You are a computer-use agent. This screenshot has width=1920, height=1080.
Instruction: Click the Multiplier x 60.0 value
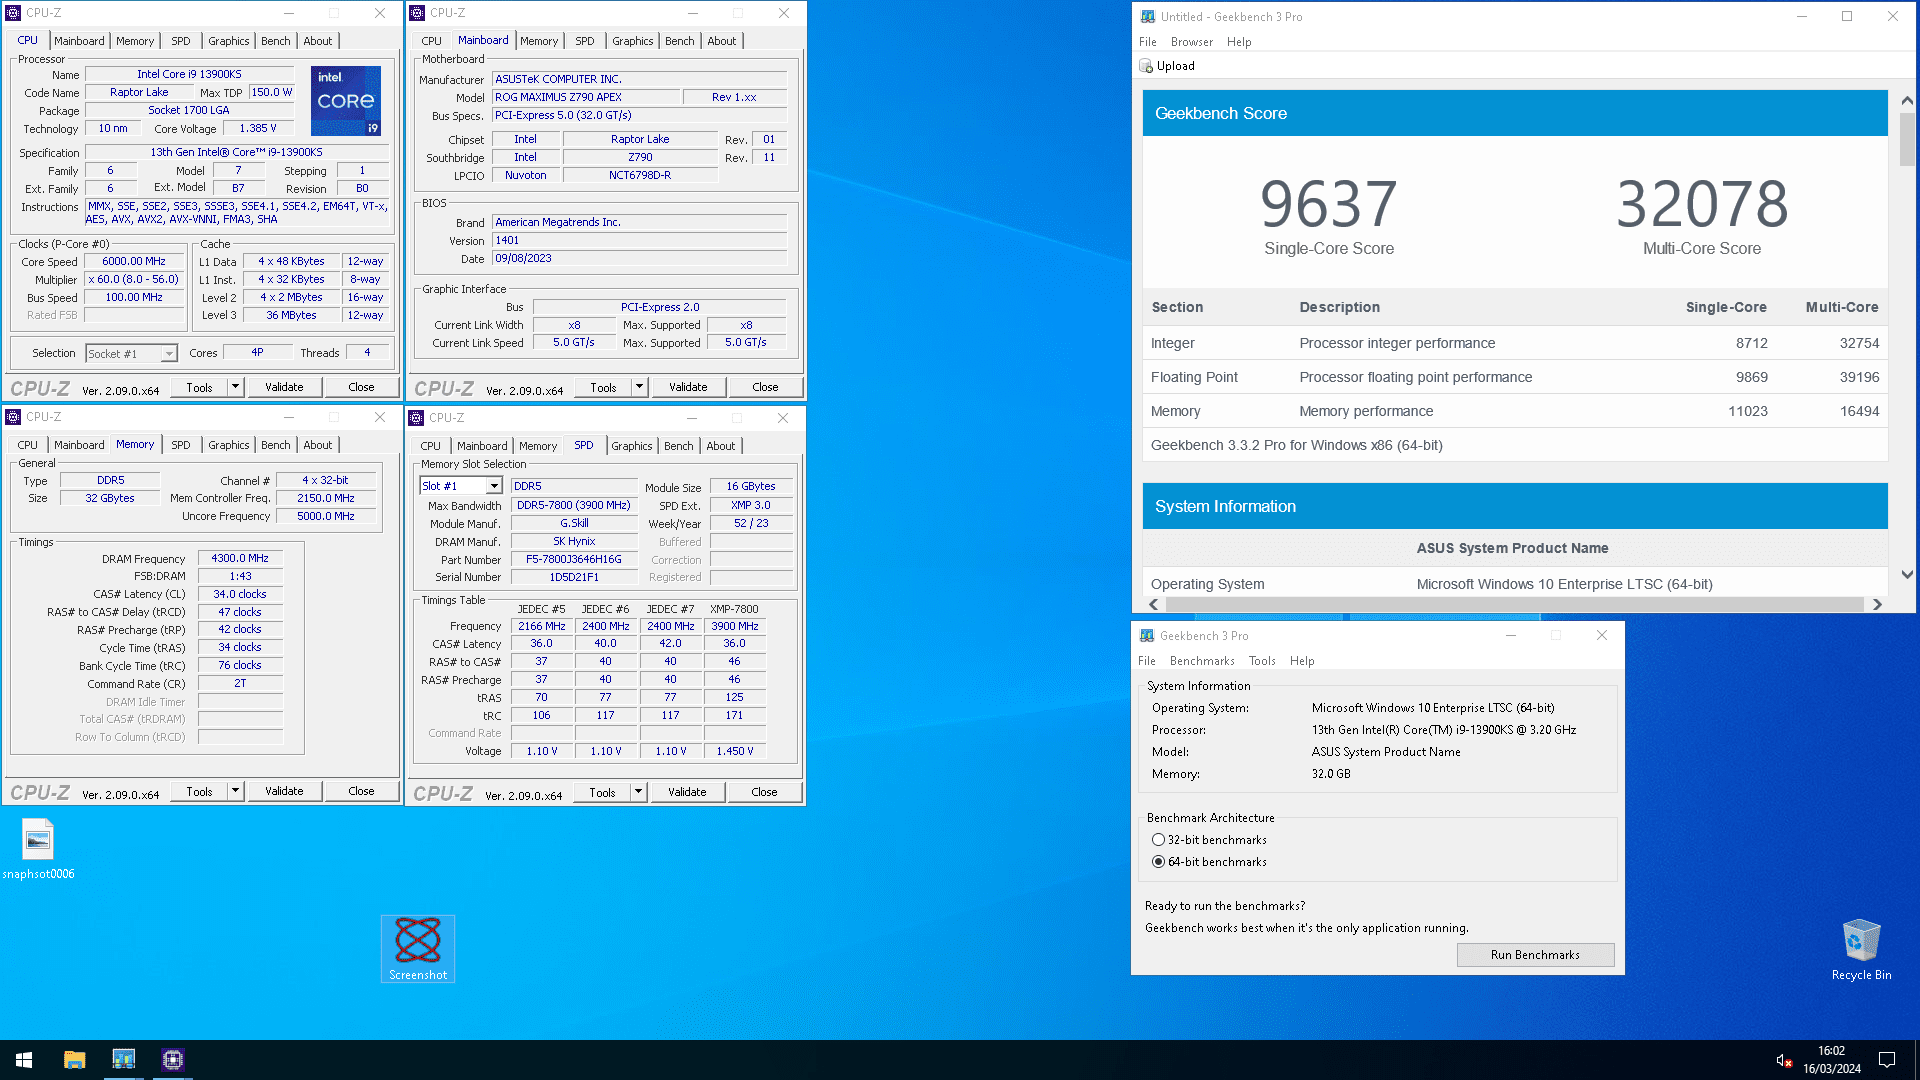(134, 280)
